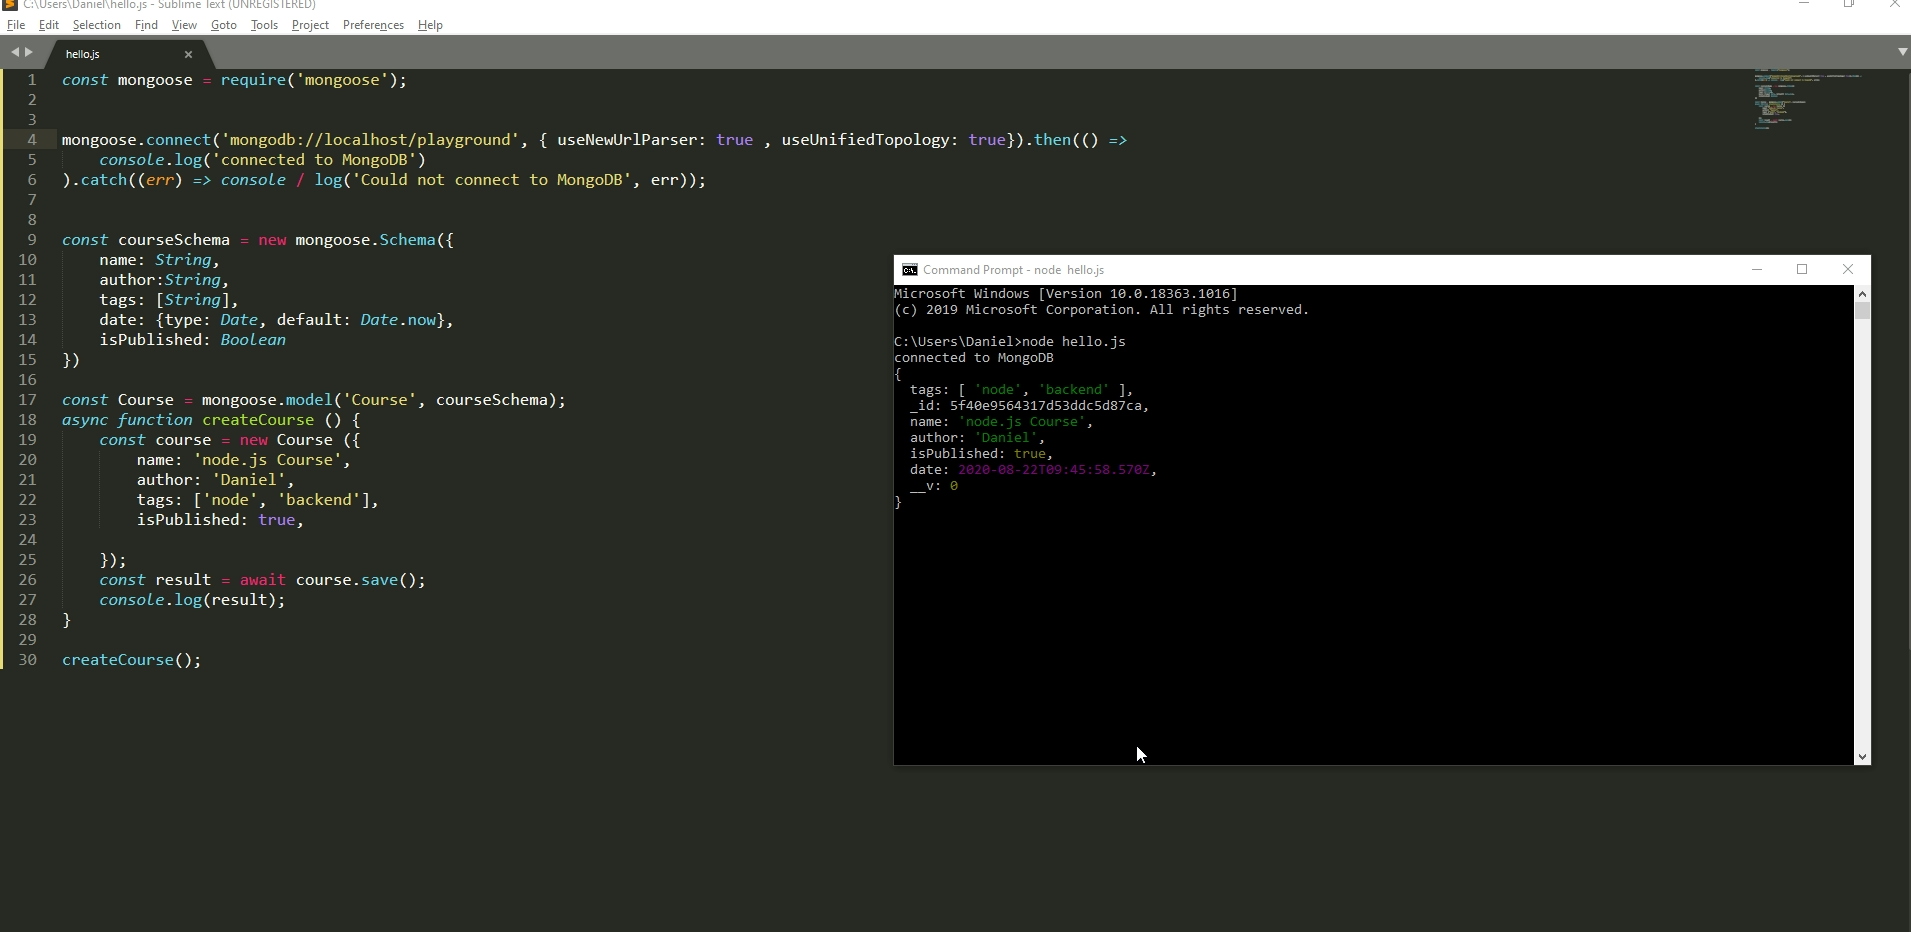Close the Command Prompt window

pyautogui.click(x=1848, y=269)
